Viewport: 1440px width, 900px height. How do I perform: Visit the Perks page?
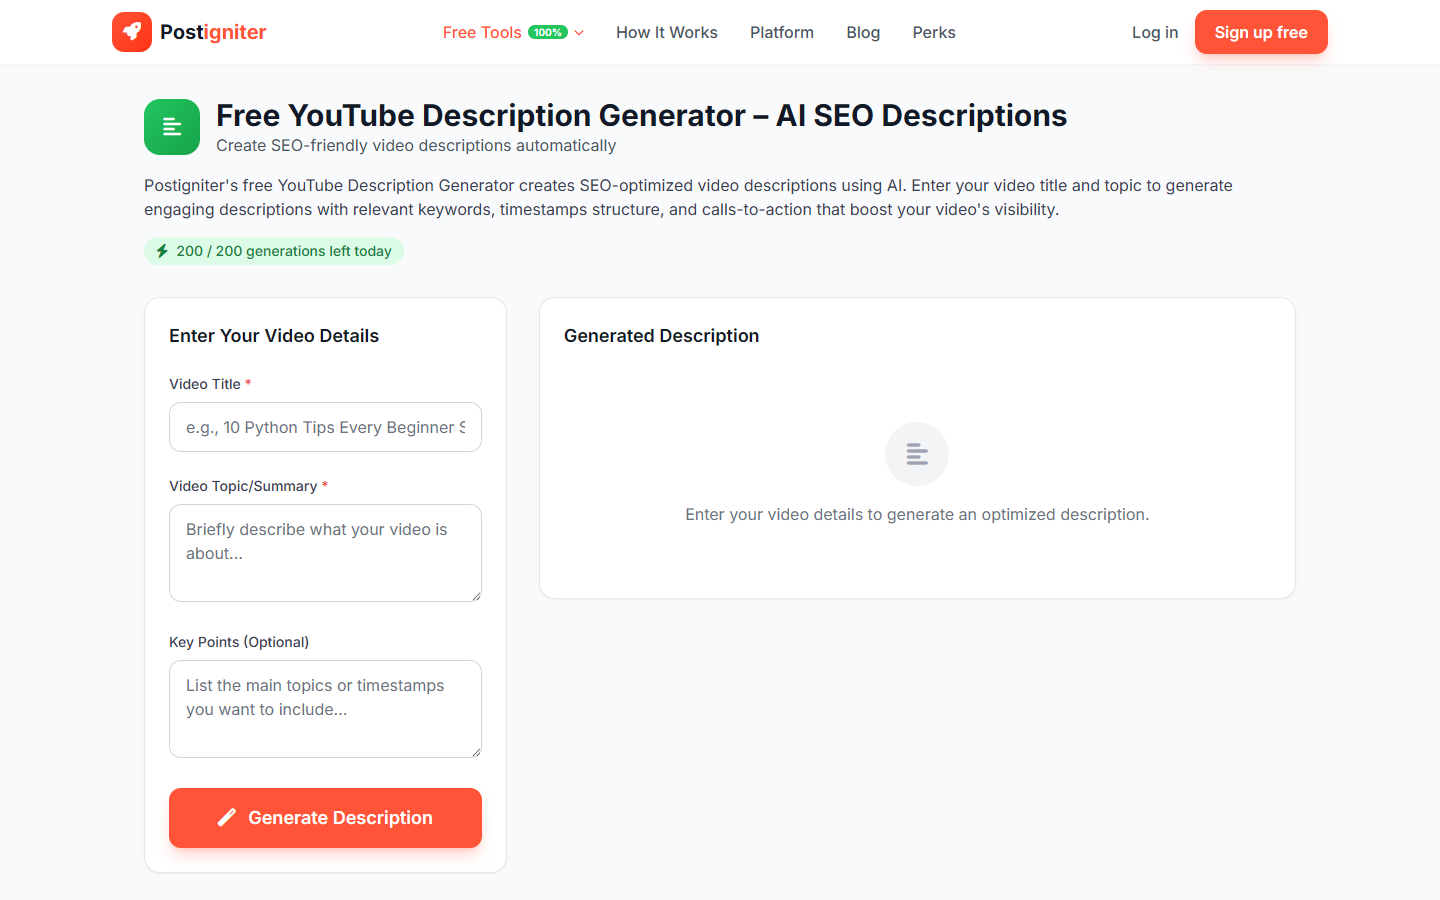[x=933, y=31]
